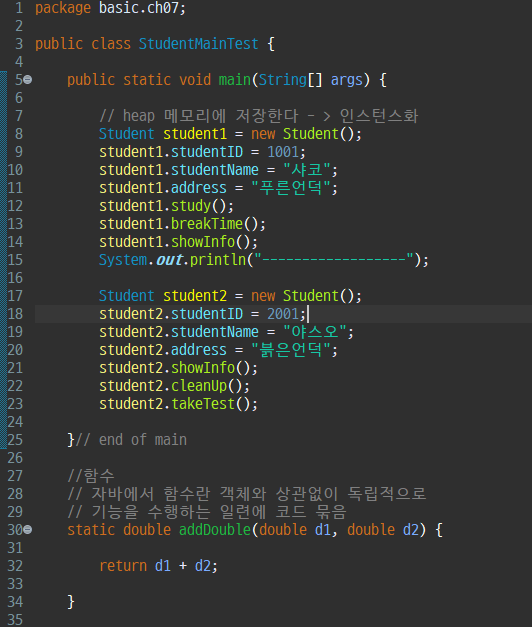
Task: Click the heap memory comment line
Action: (x=258, y=116)
